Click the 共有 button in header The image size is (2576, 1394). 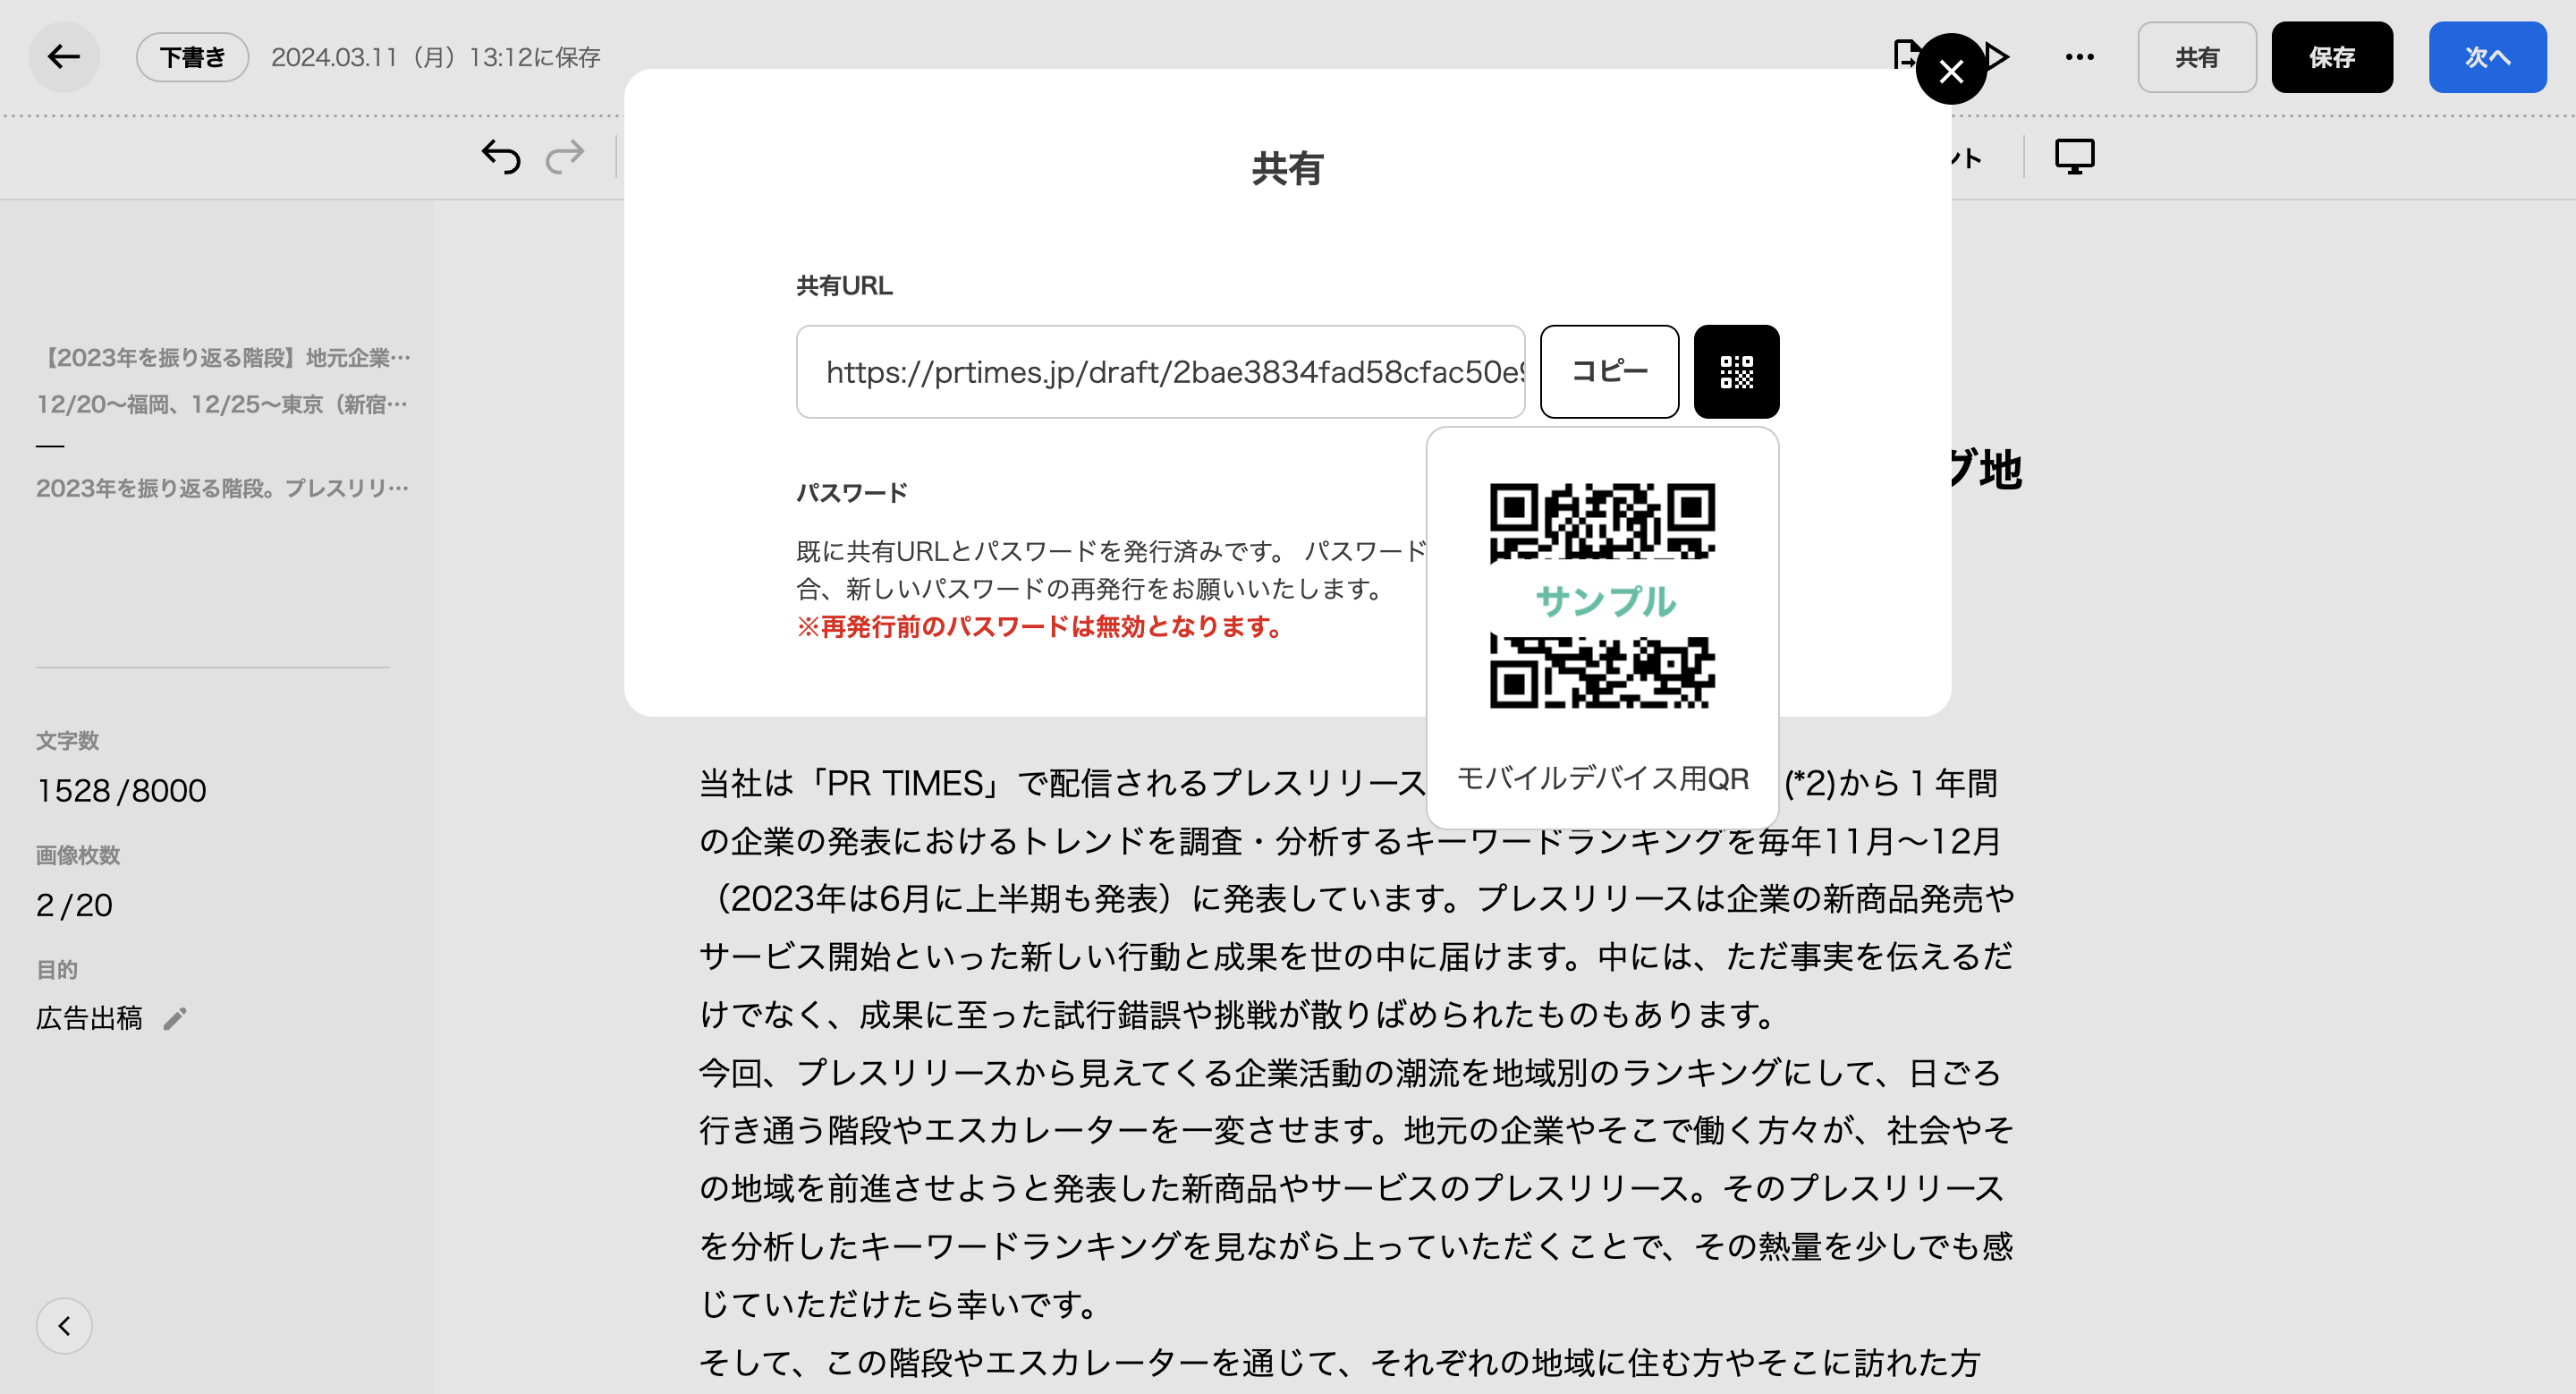pos(2196,57)
